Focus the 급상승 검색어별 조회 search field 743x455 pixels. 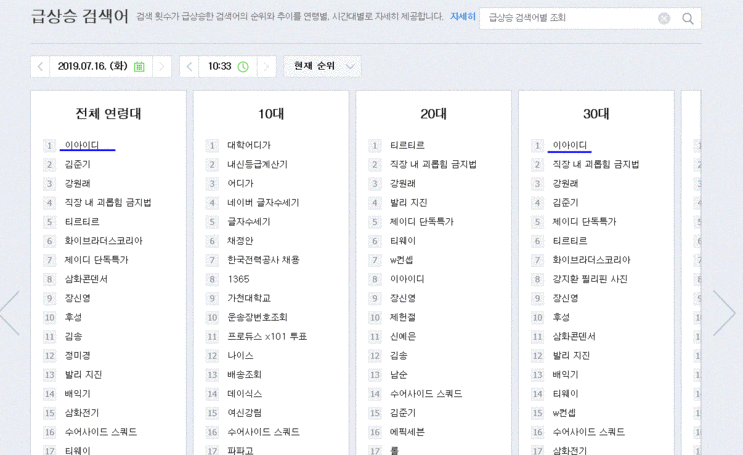(x=571, y=18)
